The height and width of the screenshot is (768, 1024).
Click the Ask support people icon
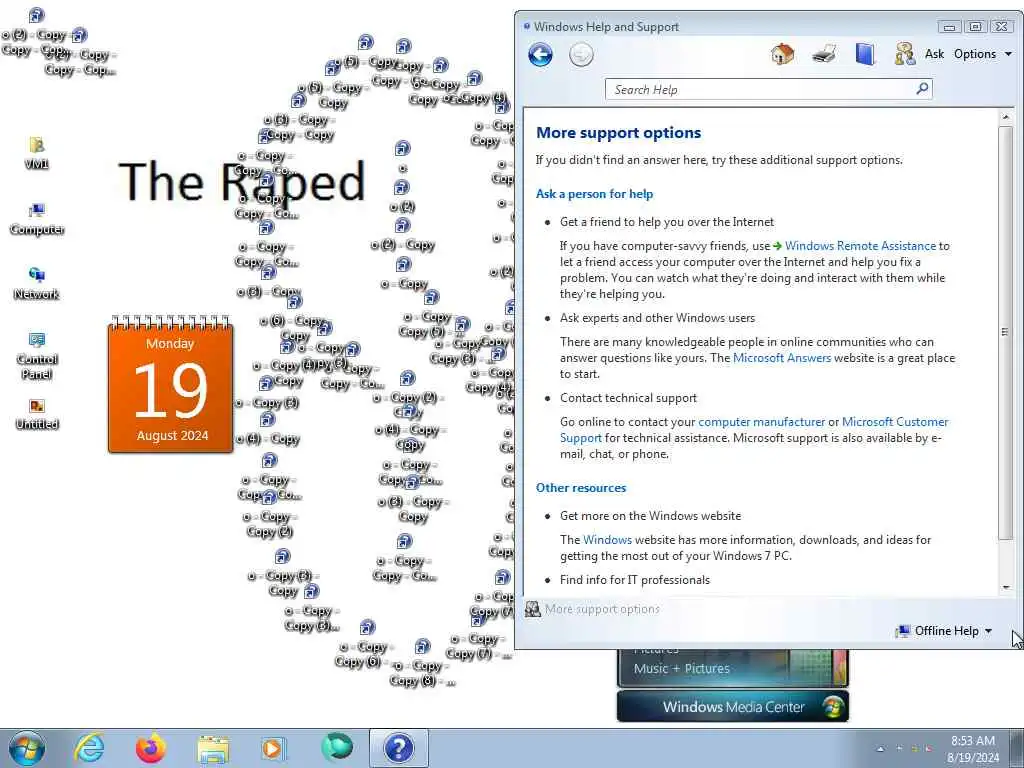point(904,54)
